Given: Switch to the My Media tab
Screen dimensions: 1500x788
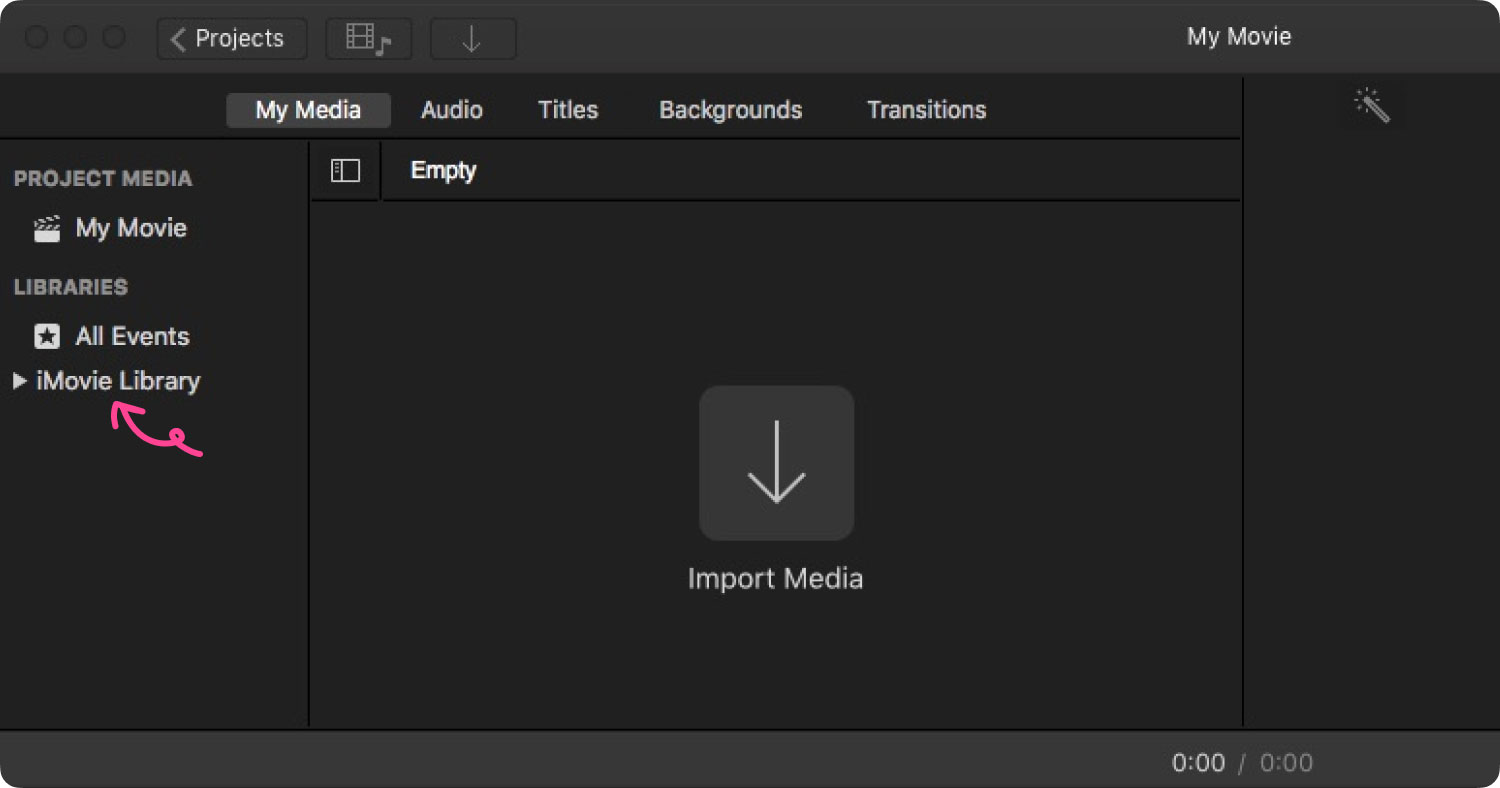Looking at the screenshot, I should (308, 110).
